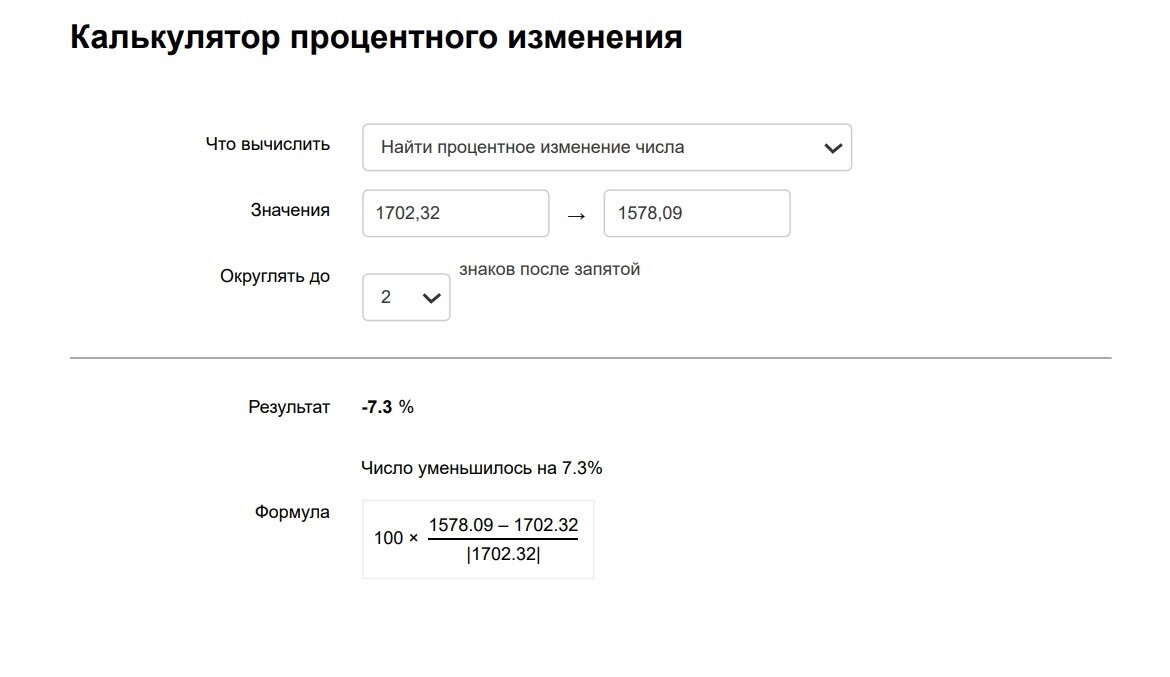Click the "Результат" label
This screenshot has width=1170, height=677.
pyautogui.click(x=289, y=407)
